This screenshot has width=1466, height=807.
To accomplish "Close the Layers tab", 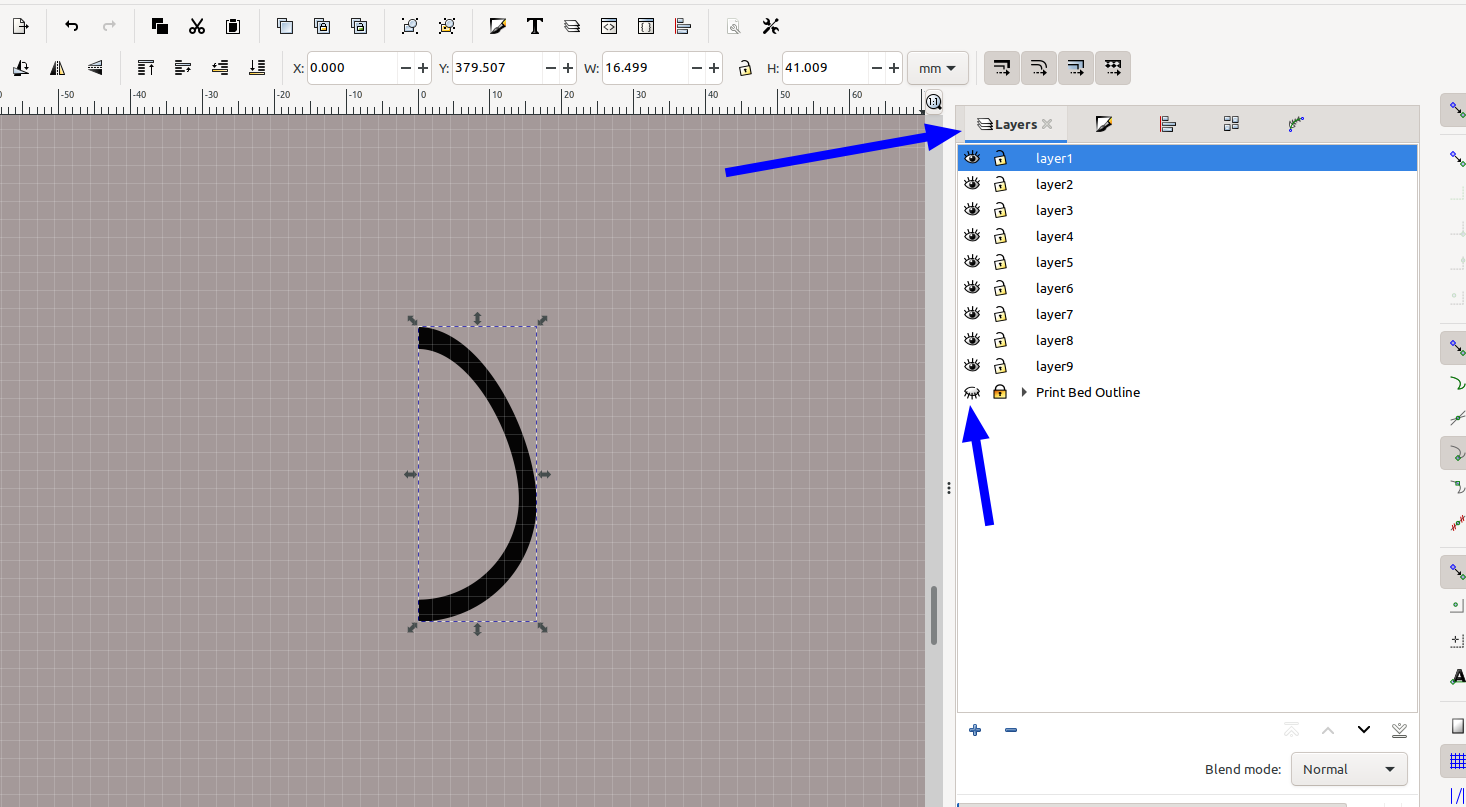I will pos(1047,124).
